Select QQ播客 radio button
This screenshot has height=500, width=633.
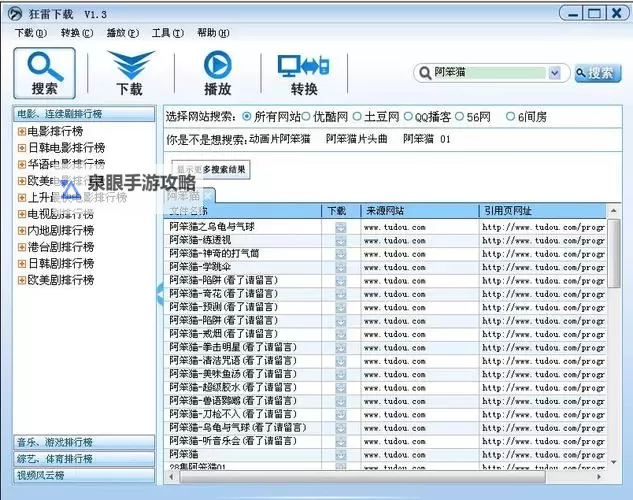click(408, 117)
